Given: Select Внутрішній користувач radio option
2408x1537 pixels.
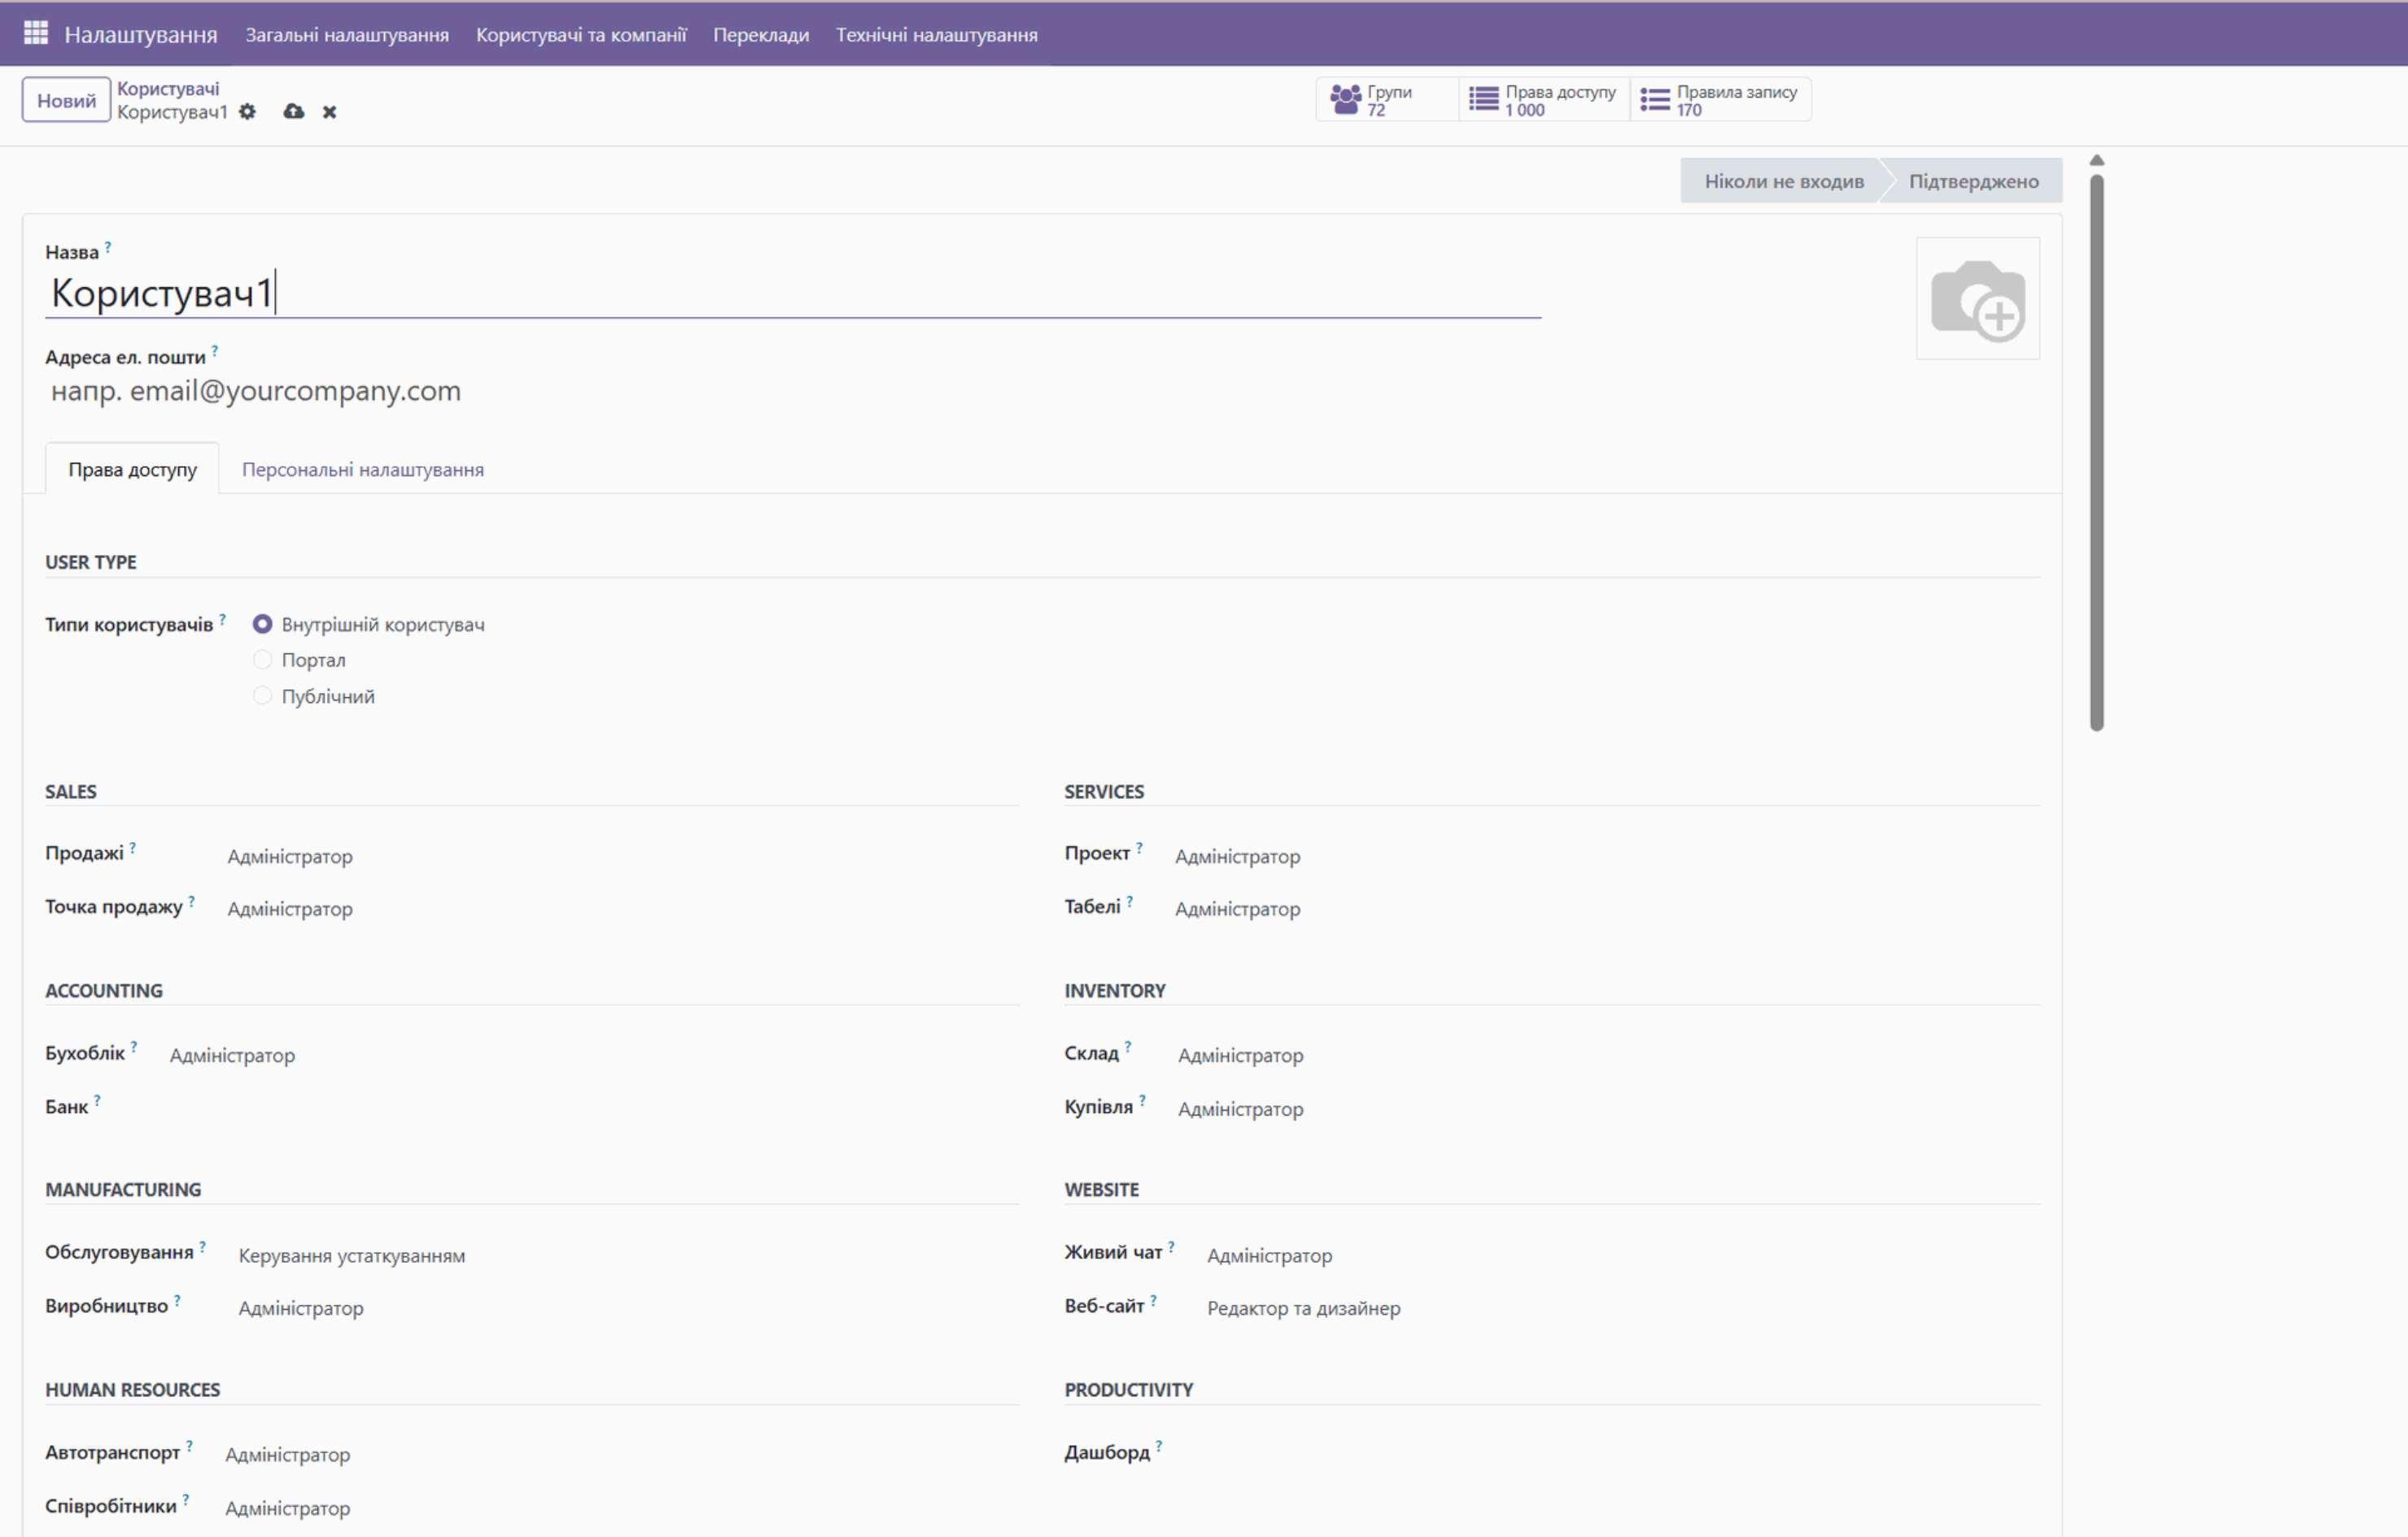Looking at the screenshot, I should (x=263, y=624).
